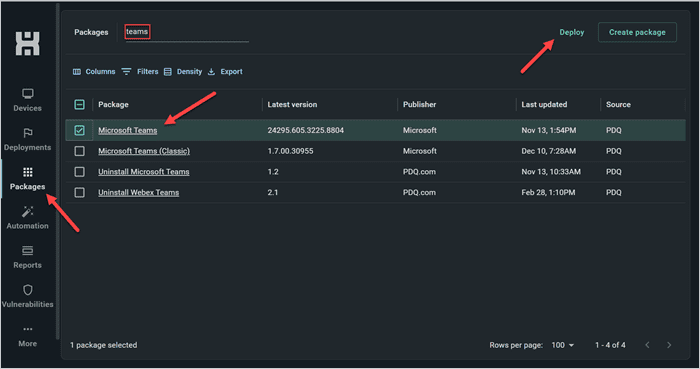The height and width of the screenshot is (369, 700).
Task: Open the Microsoft Teams package link
Action: [x=128, y=130]
